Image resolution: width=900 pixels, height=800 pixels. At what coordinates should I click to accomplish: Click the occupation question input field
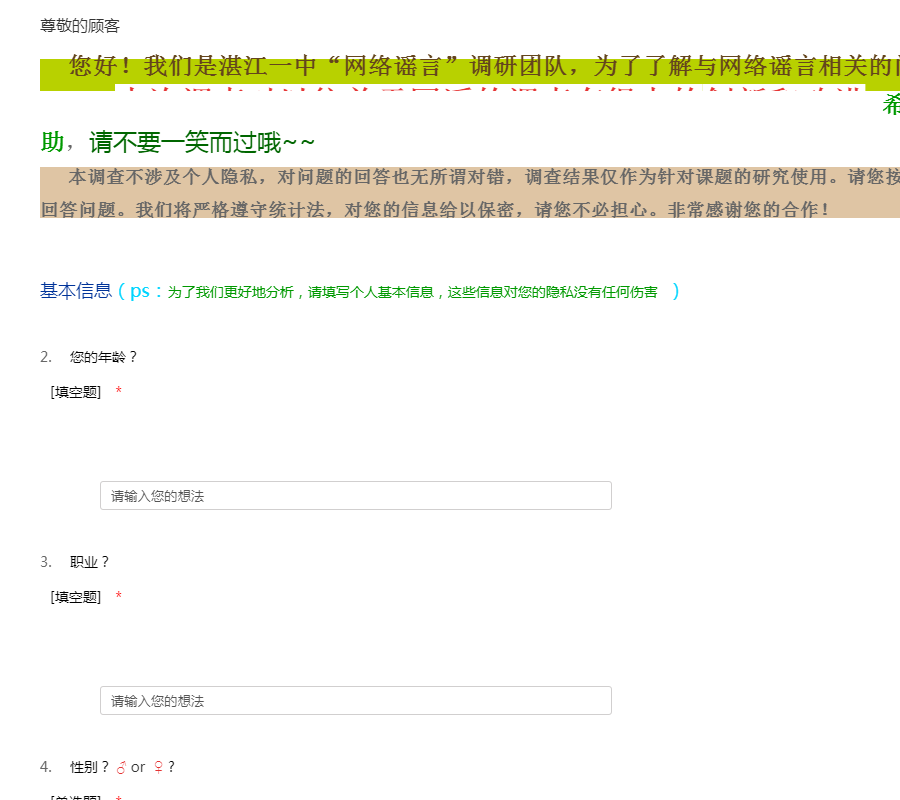tap(355, 701)
